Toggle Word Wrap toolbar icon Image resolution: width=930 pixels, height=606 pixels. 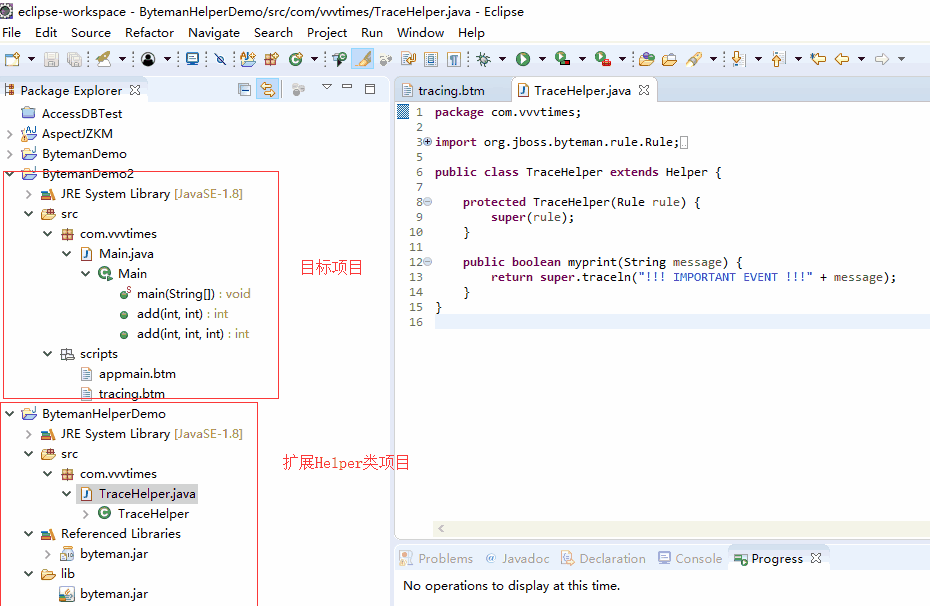[x=409, y=59]
